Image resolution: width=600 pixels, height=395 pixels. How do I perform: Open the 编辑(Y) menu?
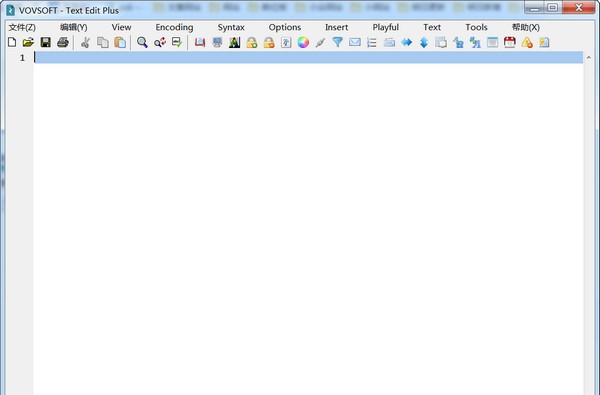tap(74, 27)
